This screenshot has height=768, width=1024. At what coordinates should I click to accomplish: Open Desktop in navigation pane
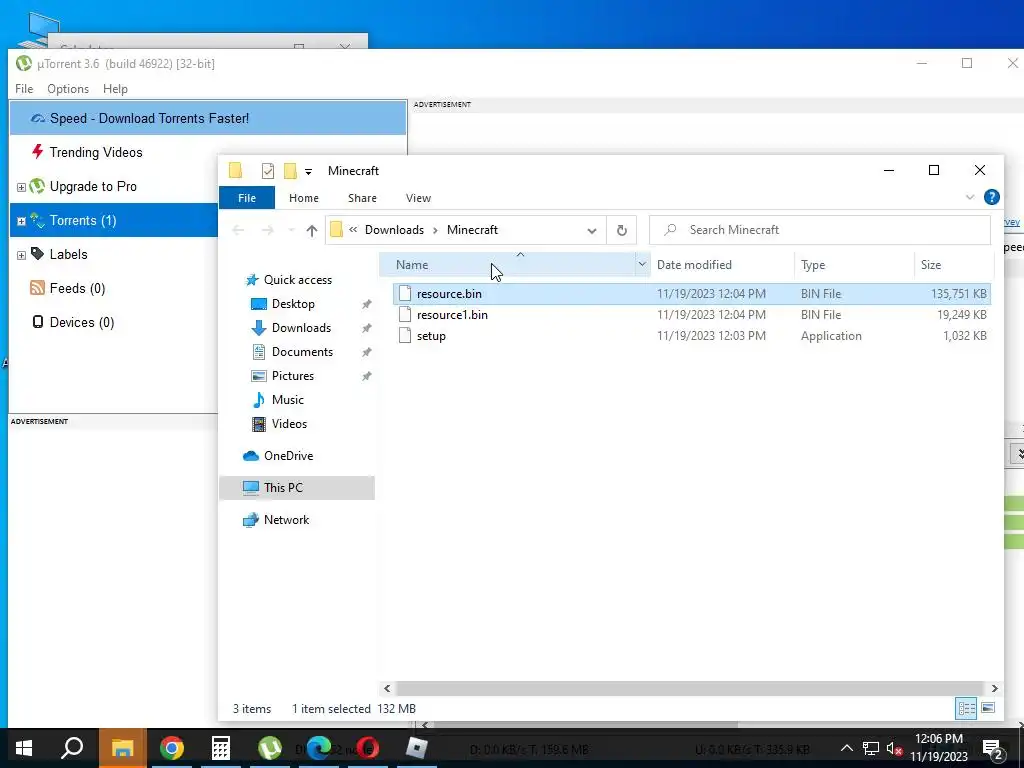pyautogui.click(x=293, y=304)
